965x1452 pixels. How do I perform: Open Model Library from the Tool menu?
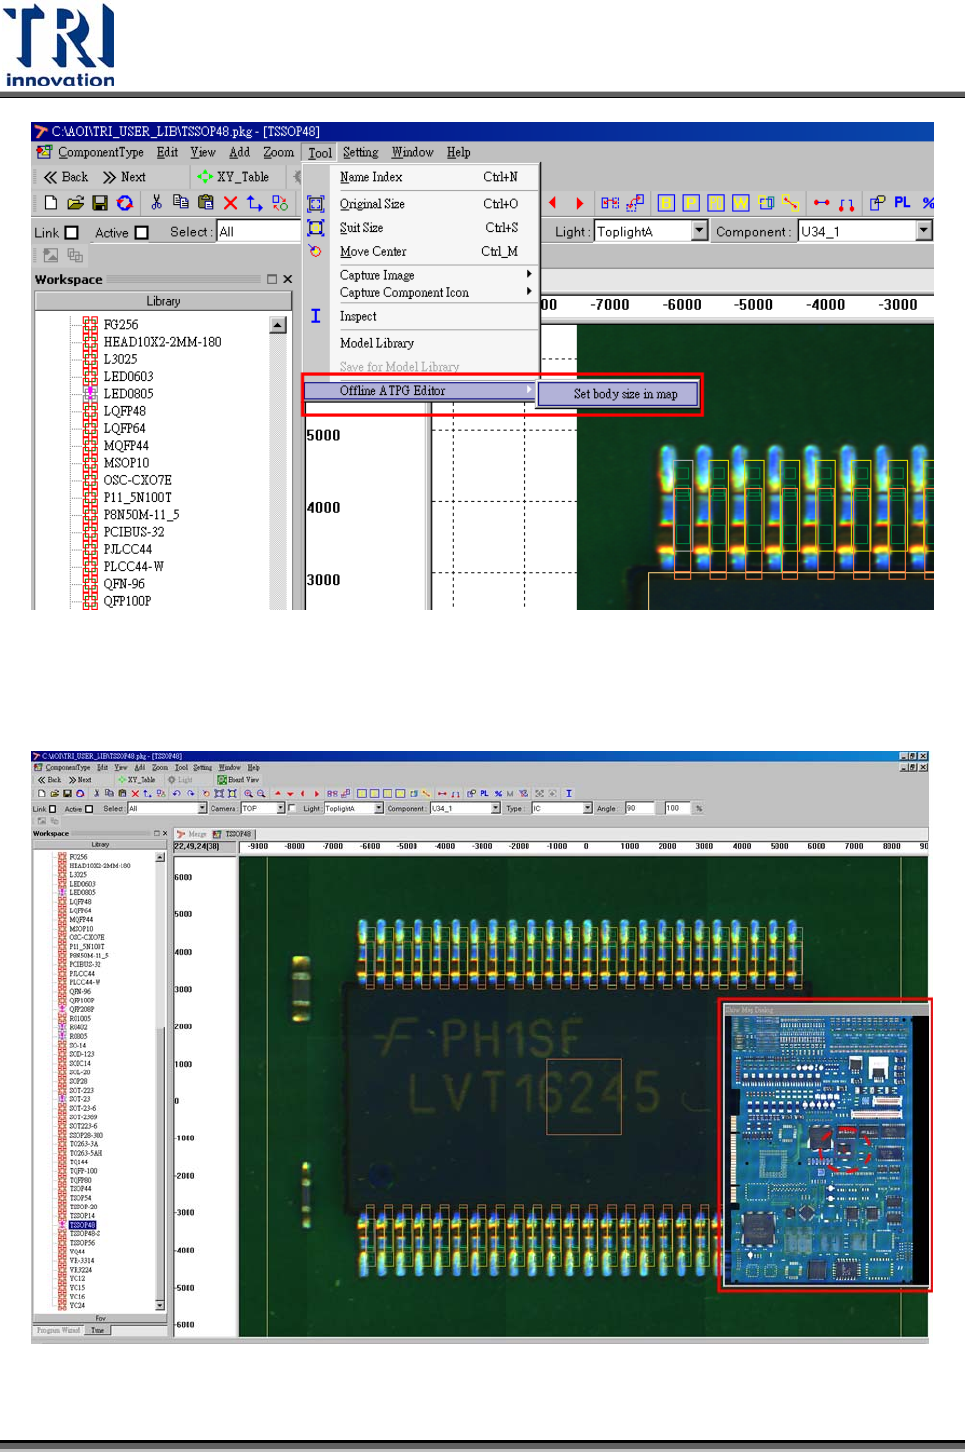376,343
